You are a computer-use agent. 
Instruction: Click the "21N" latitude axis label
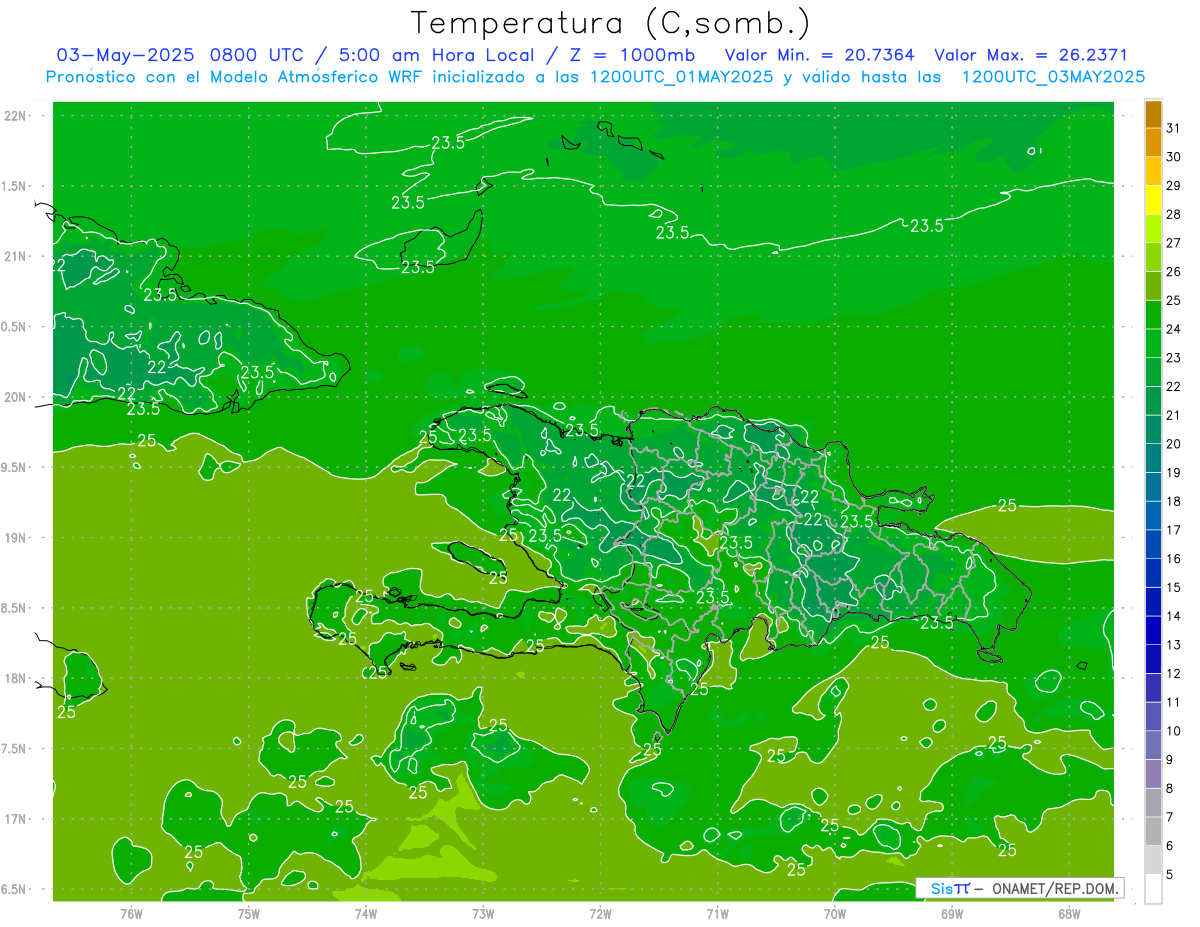(15, 257)
